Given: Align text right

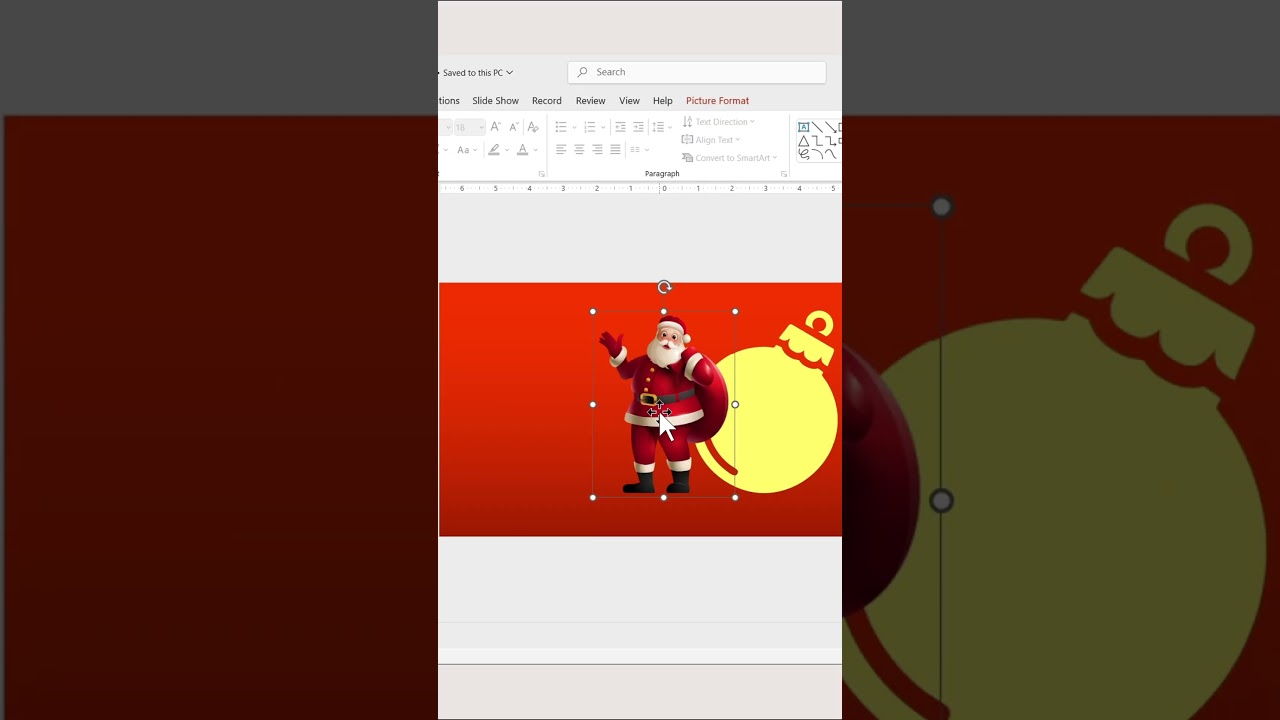Looking at the screenshot, I should coord(597,149).
